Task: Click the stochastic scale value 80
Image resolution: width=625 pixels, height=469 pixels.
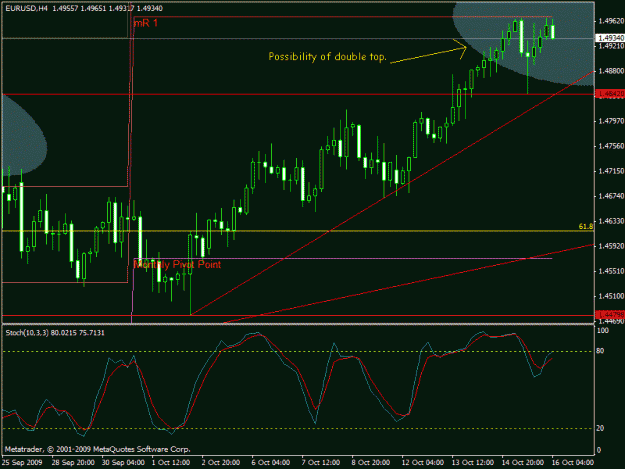Action: [600, 351]
